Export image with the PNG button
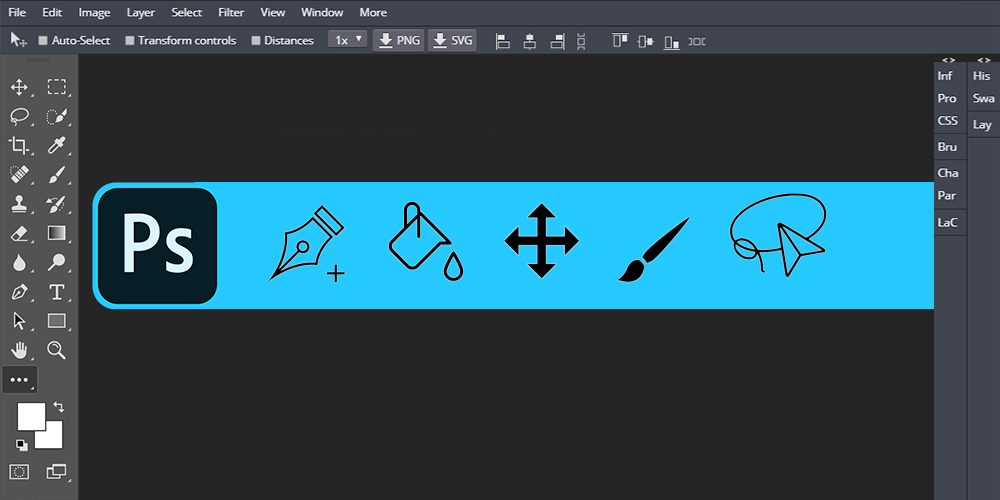 [399, 40]
